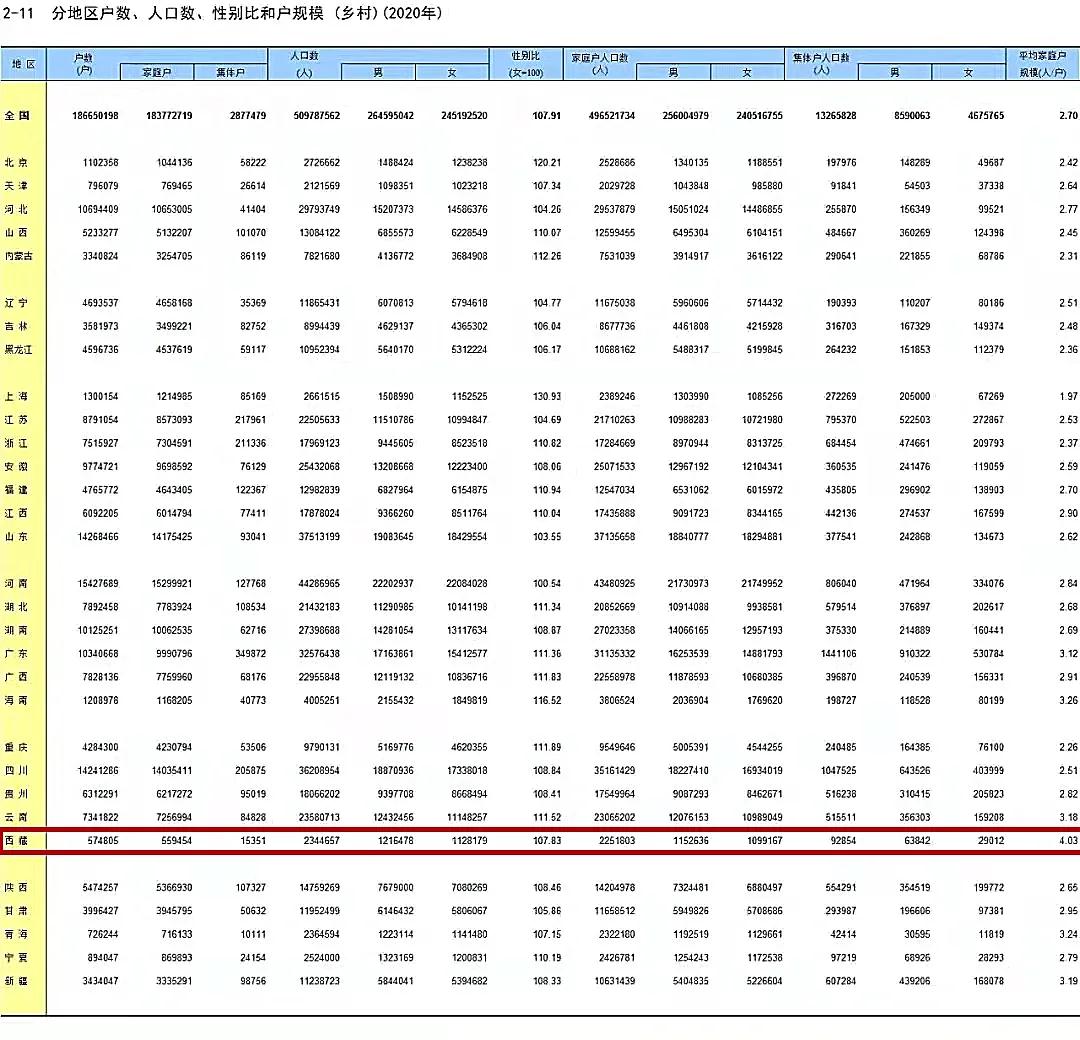Click the 平均家庭户规模 column header

tap(1042, 64)
